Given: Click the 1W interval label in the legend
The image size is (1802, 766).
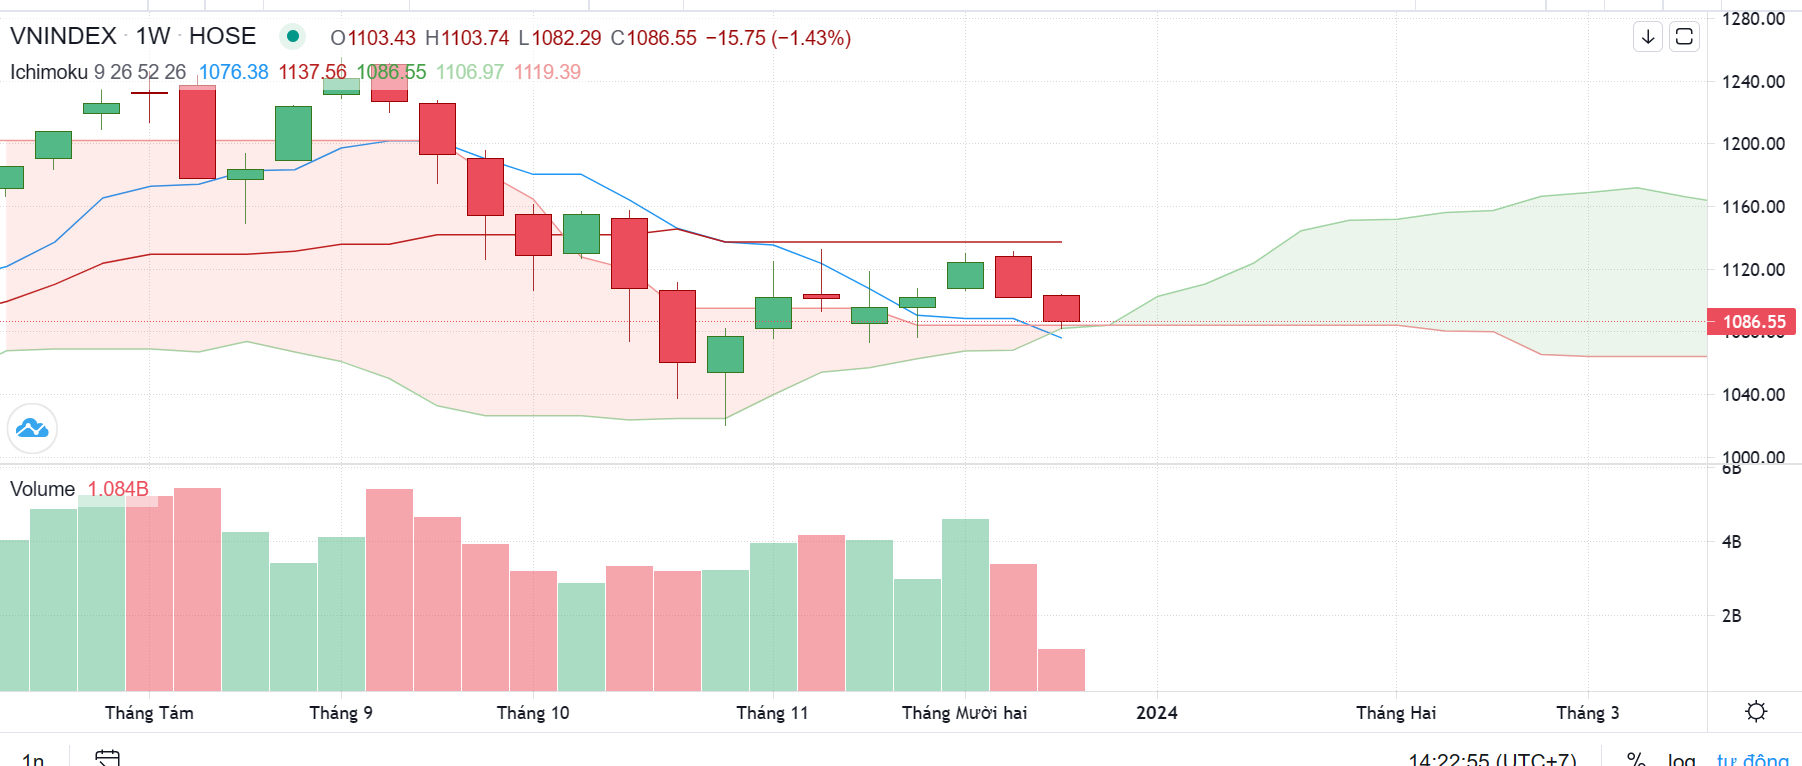Looking at the screenshot, I should click(x=153, y=36).
